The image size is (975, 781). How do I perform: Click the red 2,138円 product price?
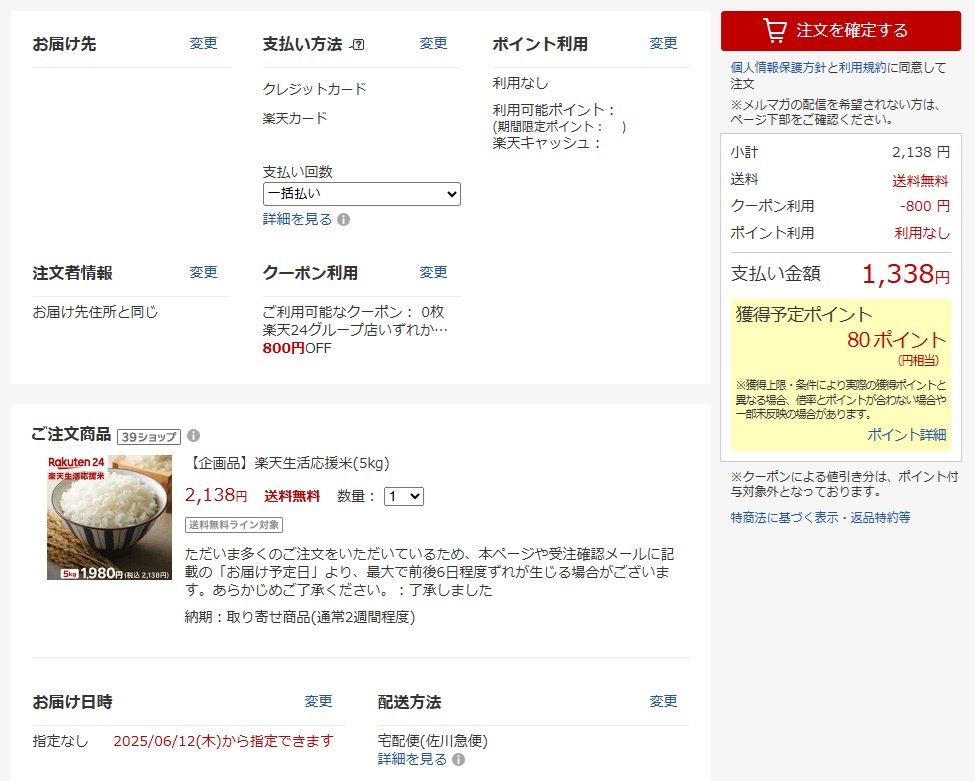pos(216,495)
